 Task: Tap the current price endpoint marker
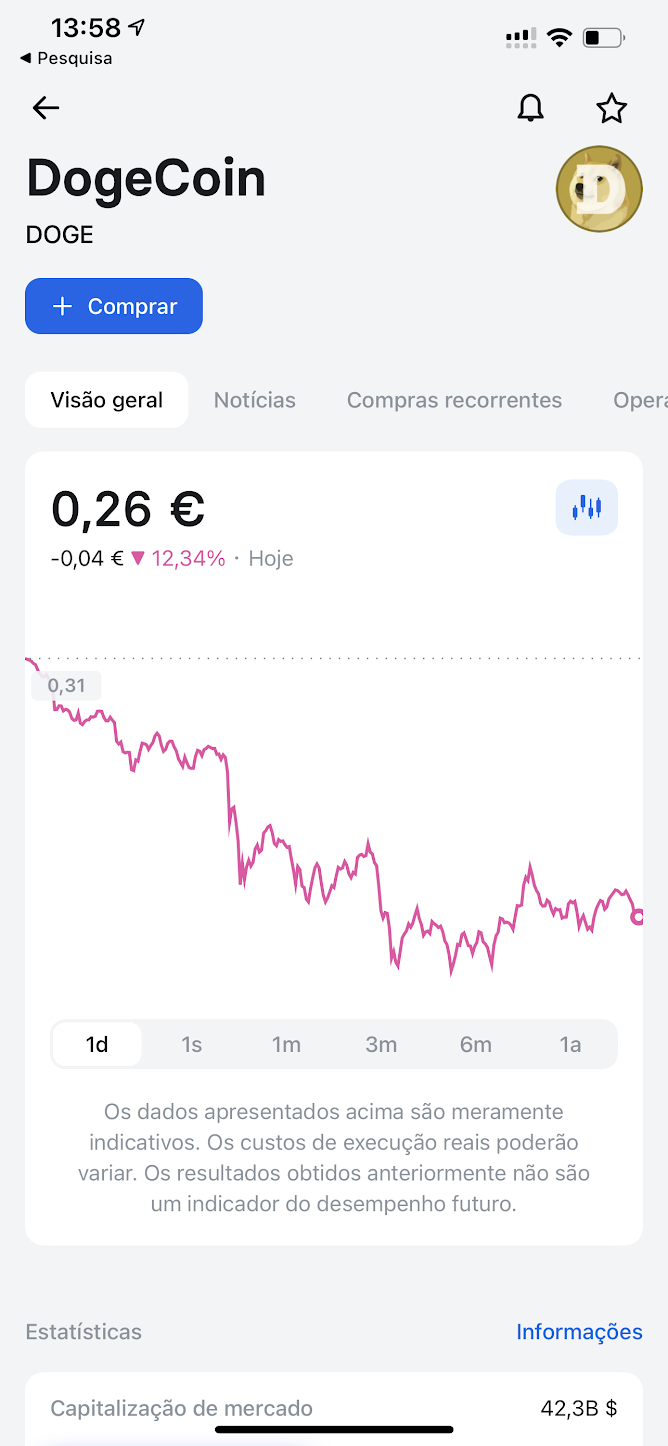[x=638, y=916]
